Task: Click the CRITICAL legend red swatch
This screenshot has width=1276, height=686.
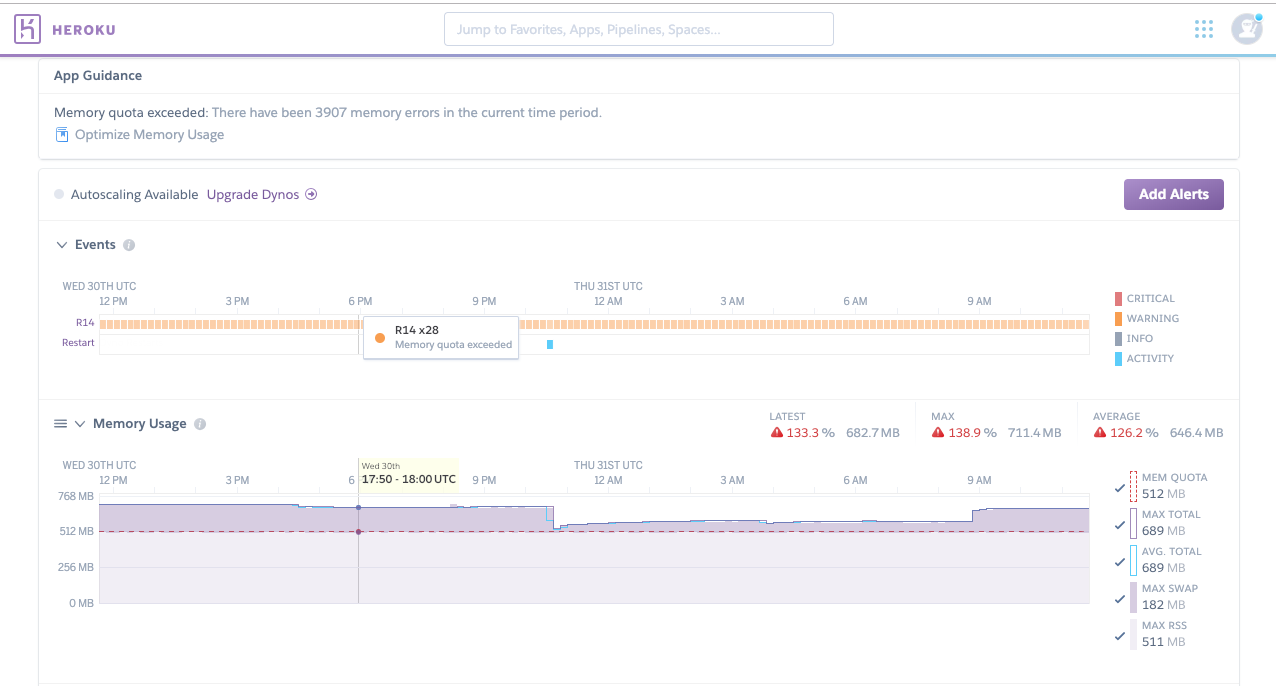Action: click(x=1118, y=299)
